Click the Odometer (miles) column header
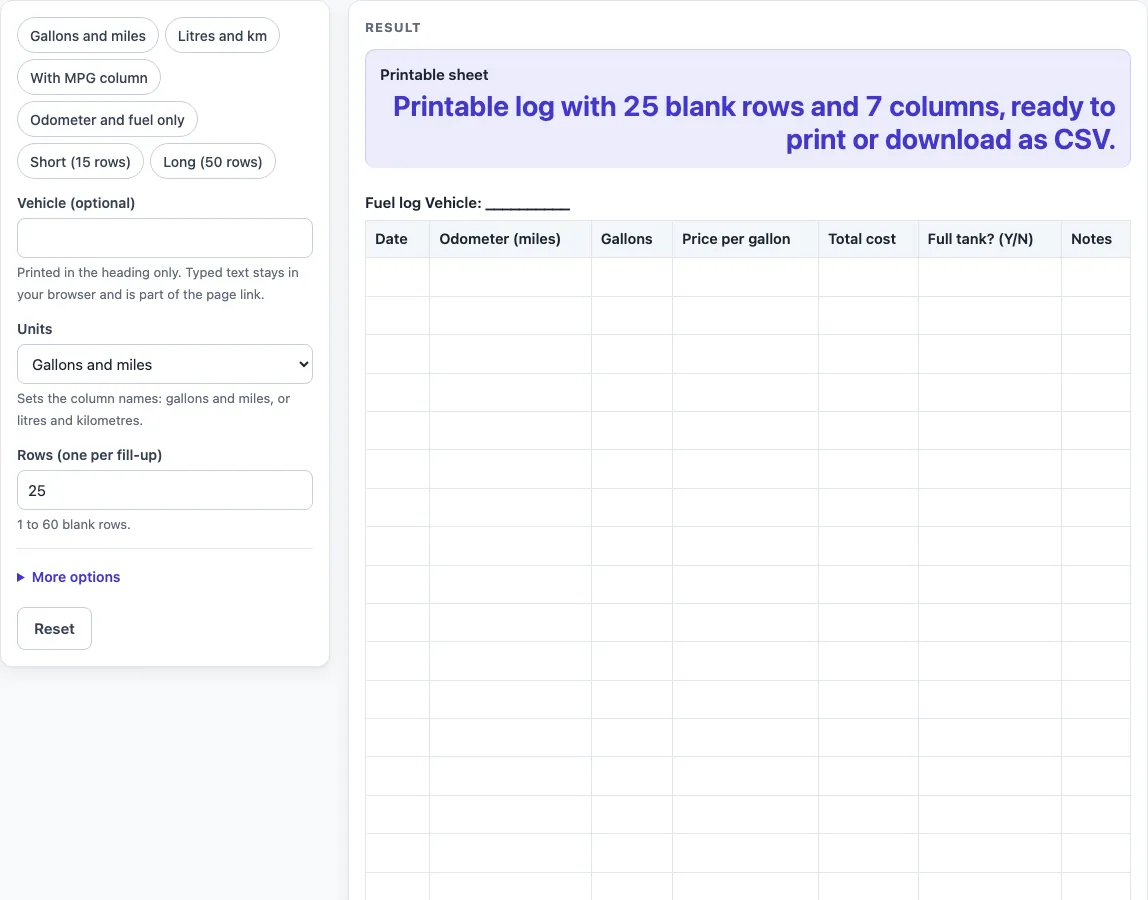Screen dimensions: 1148x900 pyautogui.click(x=510, y=239)
